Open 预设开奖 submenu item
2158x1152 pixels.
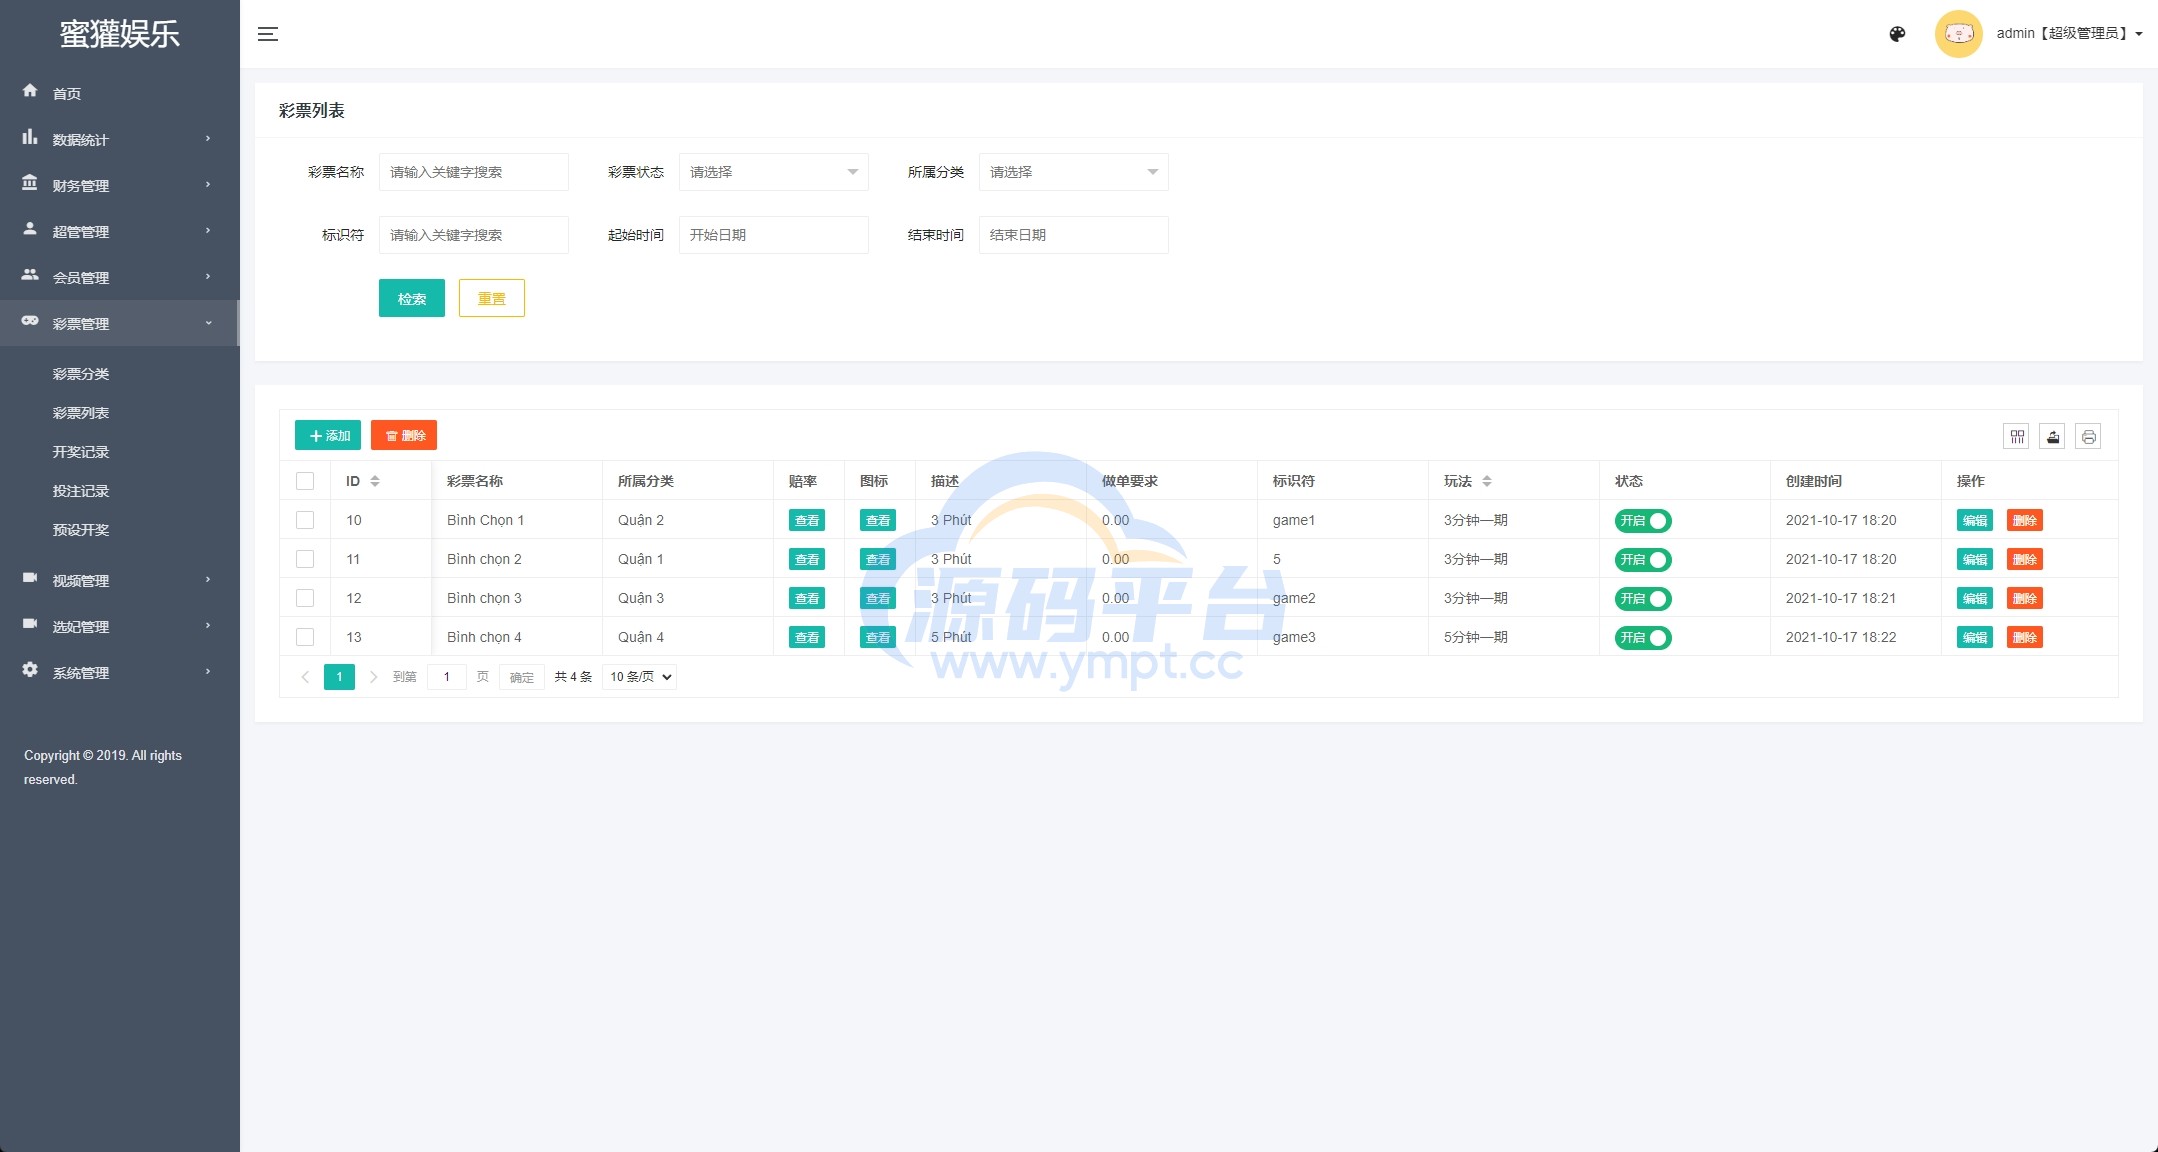click(81, 530)
